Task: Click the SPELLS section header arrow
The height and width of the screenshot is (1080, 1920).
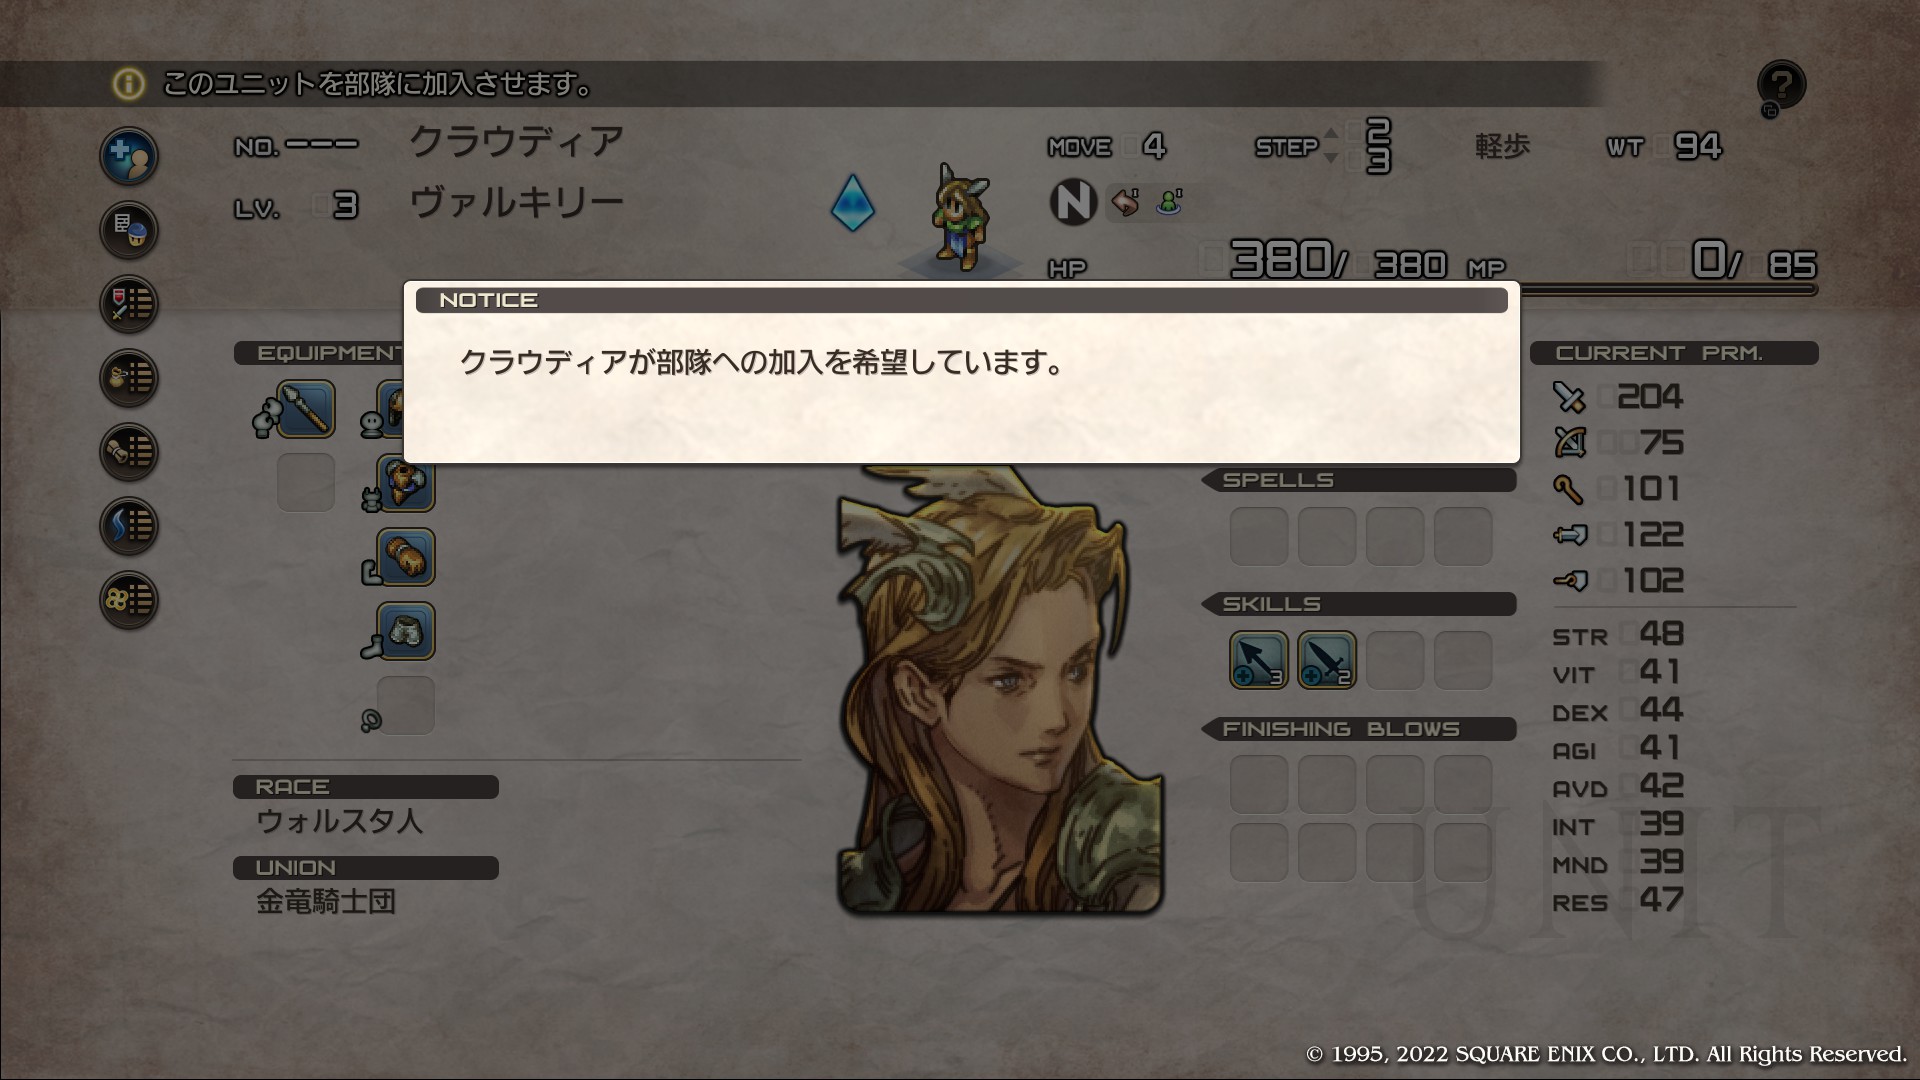Action: (1210, 480)
